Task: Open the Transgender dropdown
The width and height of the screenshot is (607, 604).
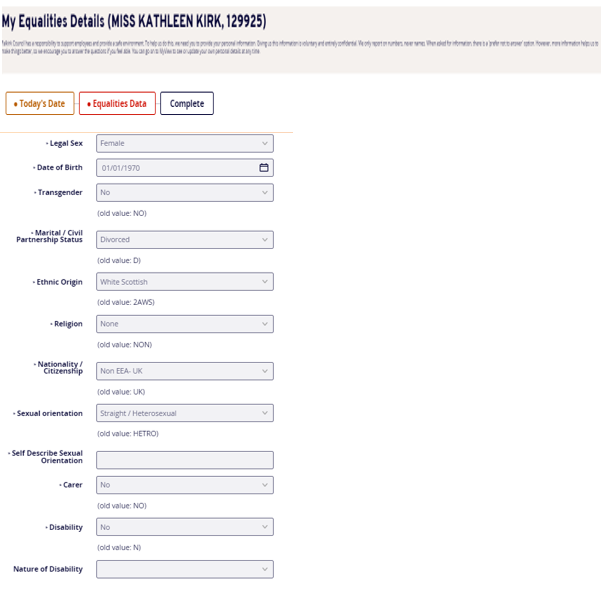Action: [x=185, y=192]
